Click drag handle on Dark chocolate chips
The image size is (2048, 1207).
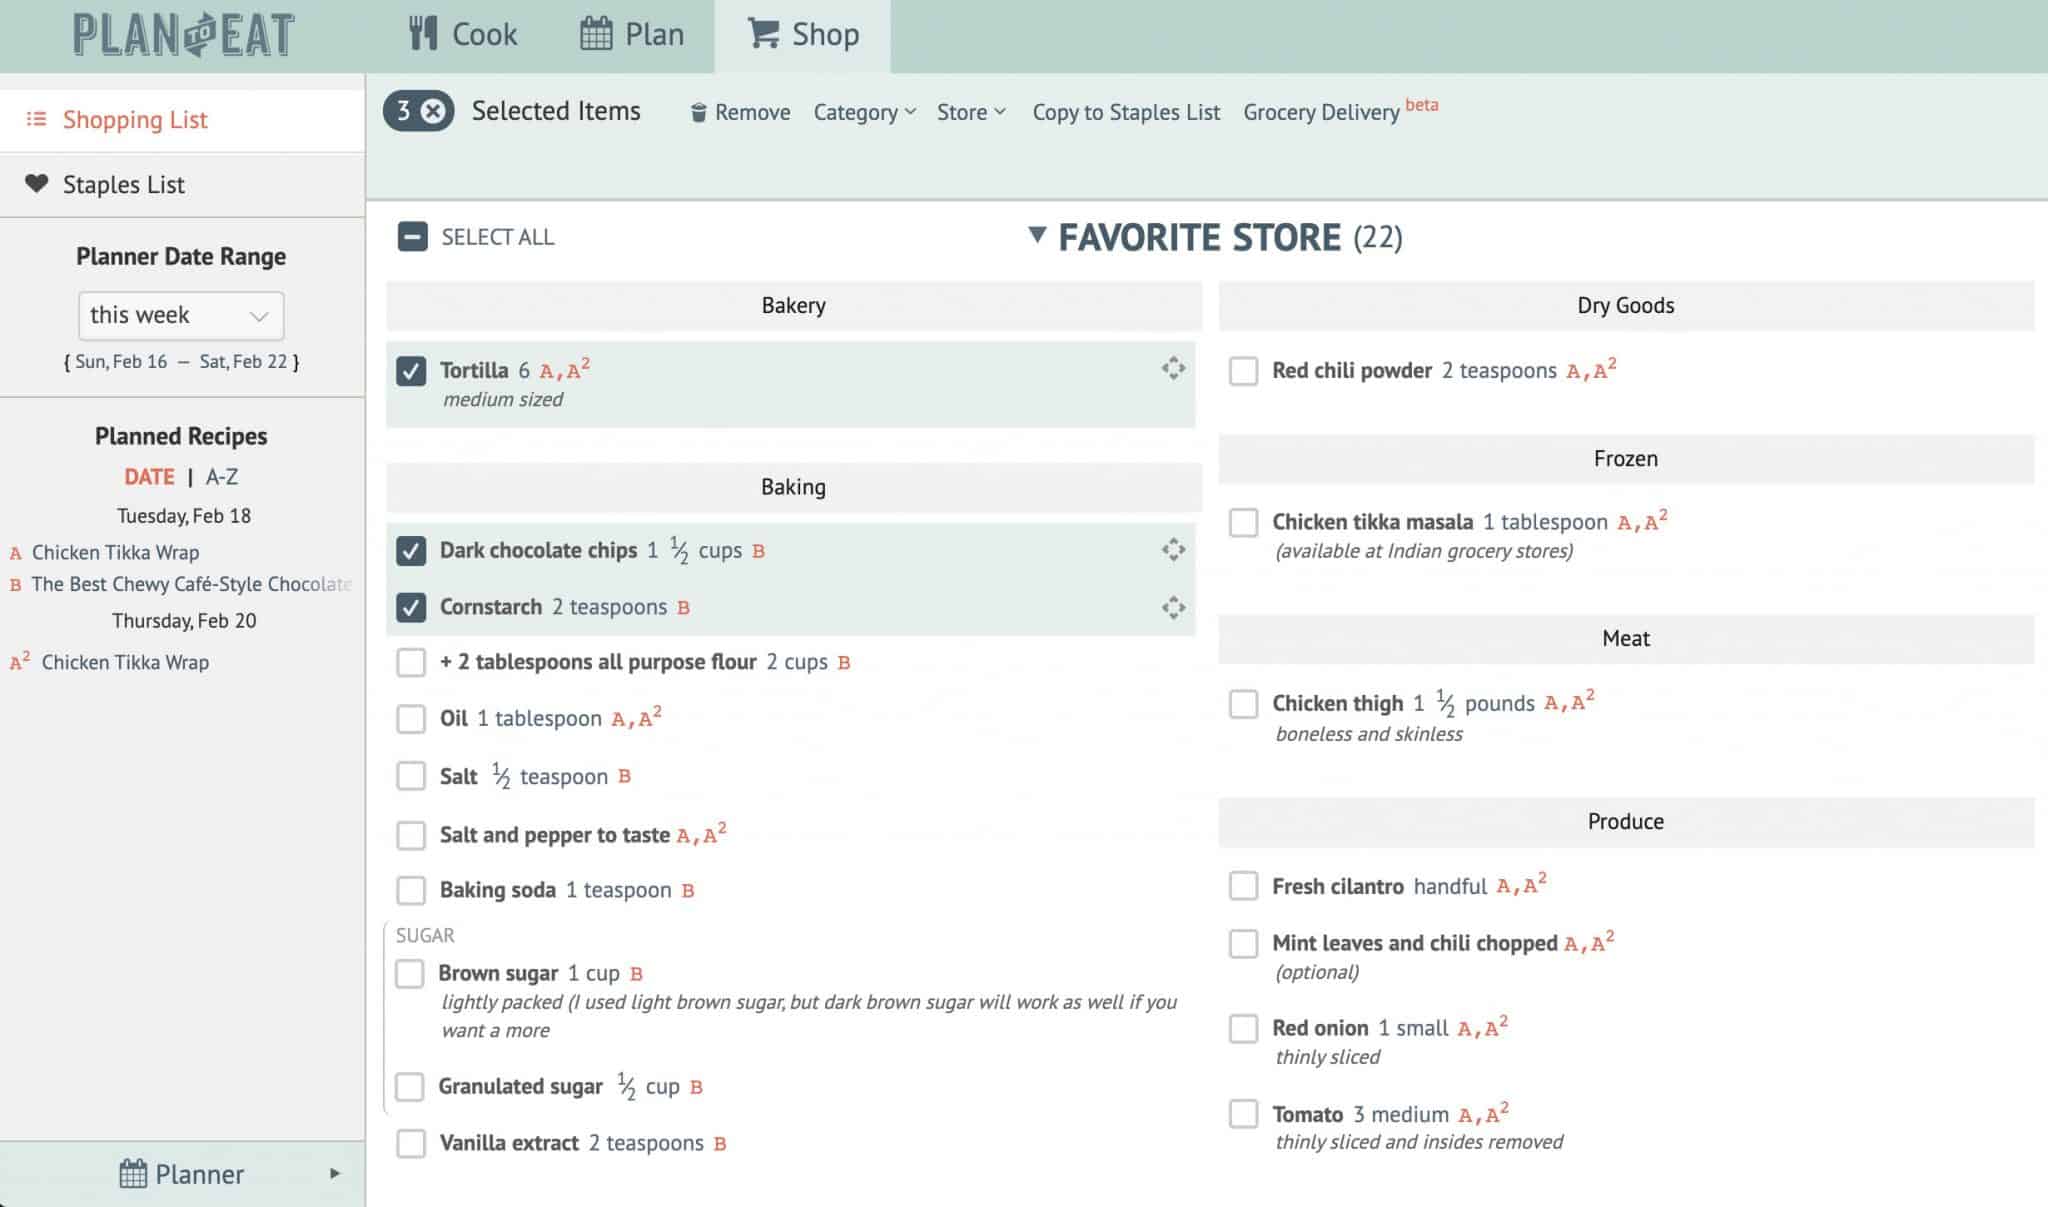(1173, 549)
